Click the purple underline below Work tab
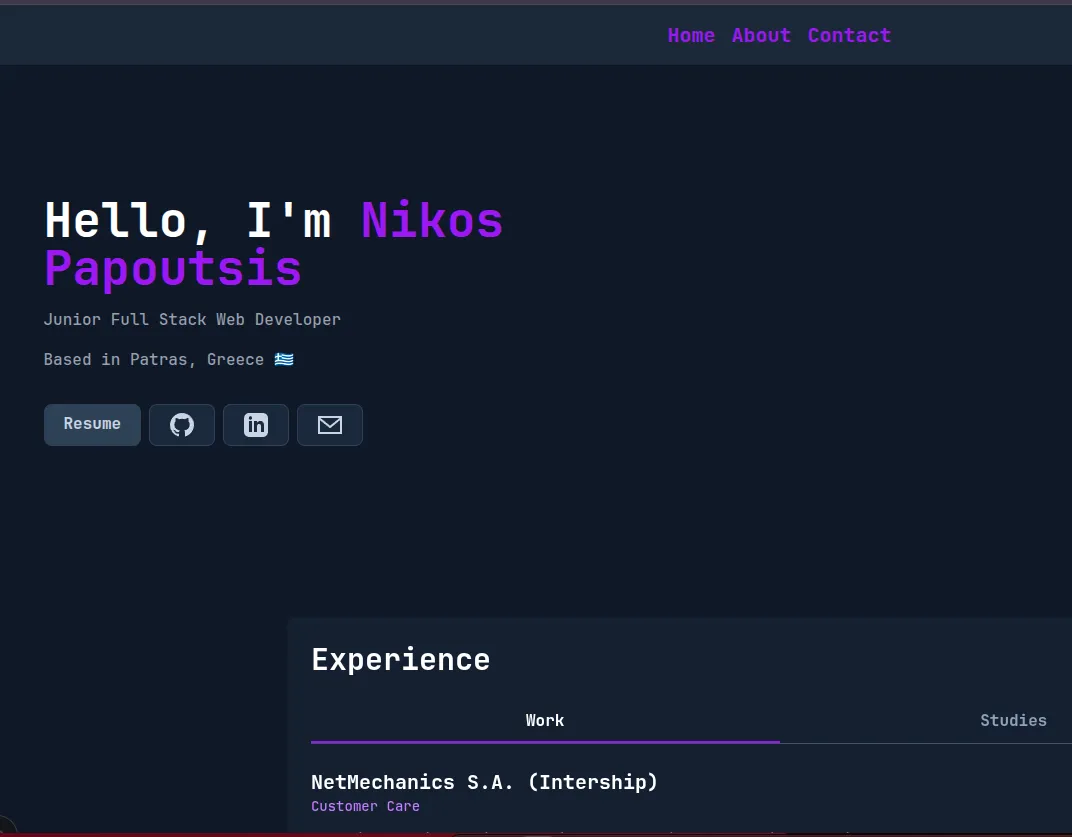 pyautogui.click(x=545, y=741)
